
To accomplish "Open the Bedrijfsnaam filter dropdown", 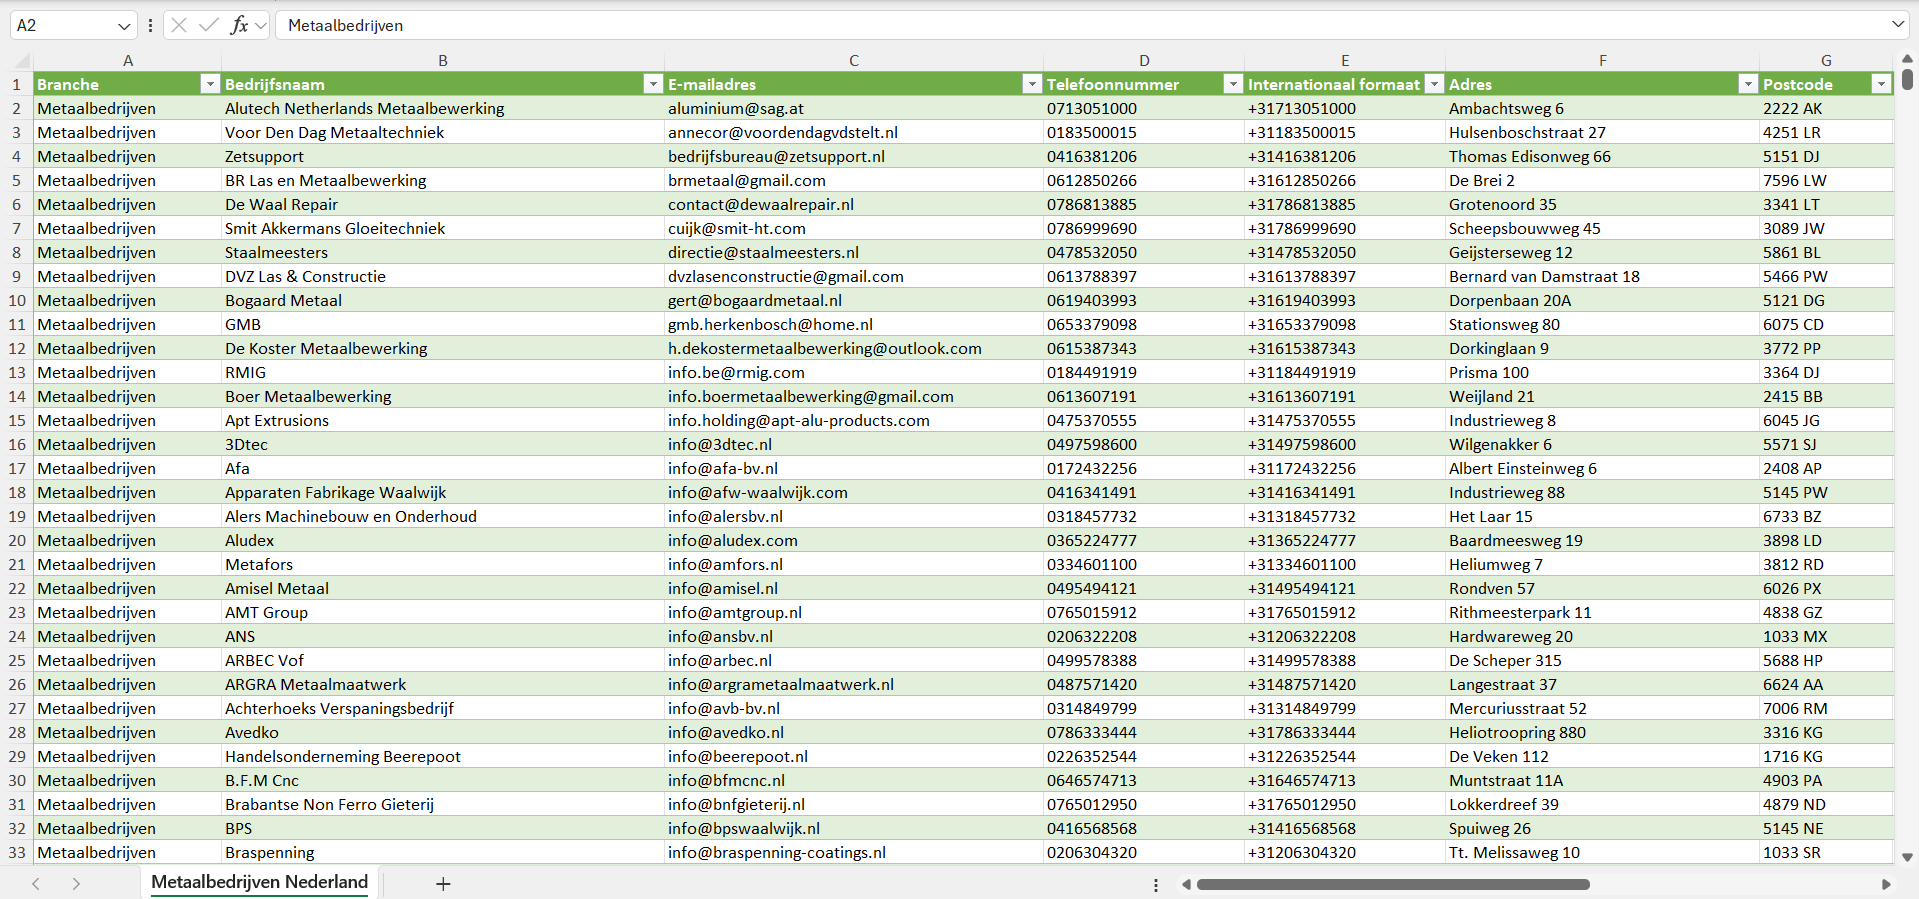I will [x=653, y=84].
